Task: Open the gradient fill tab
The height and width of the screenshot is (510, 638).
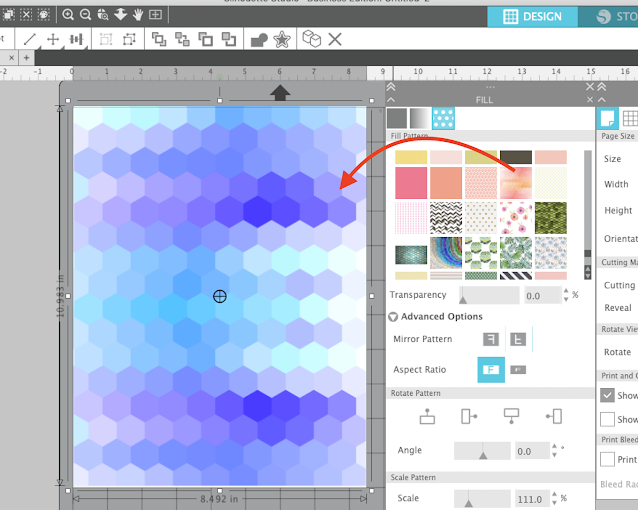Action: [420, 118]
